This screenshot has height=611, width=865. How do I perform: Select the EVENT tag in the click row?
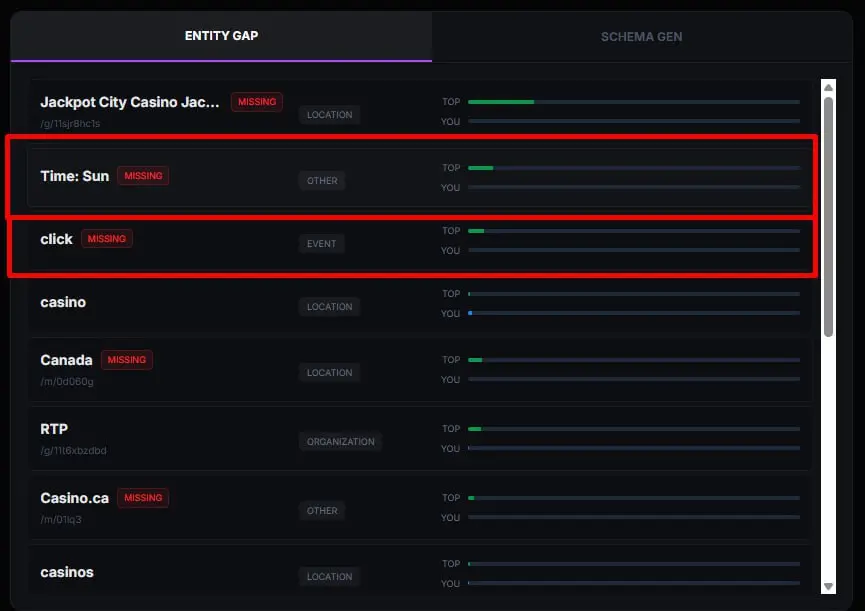(x=322, y=244)
